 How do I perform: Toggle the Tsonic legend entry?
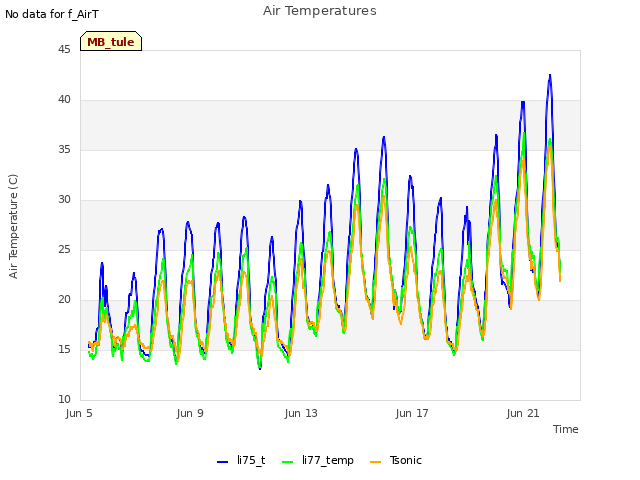tap(396, 460)
